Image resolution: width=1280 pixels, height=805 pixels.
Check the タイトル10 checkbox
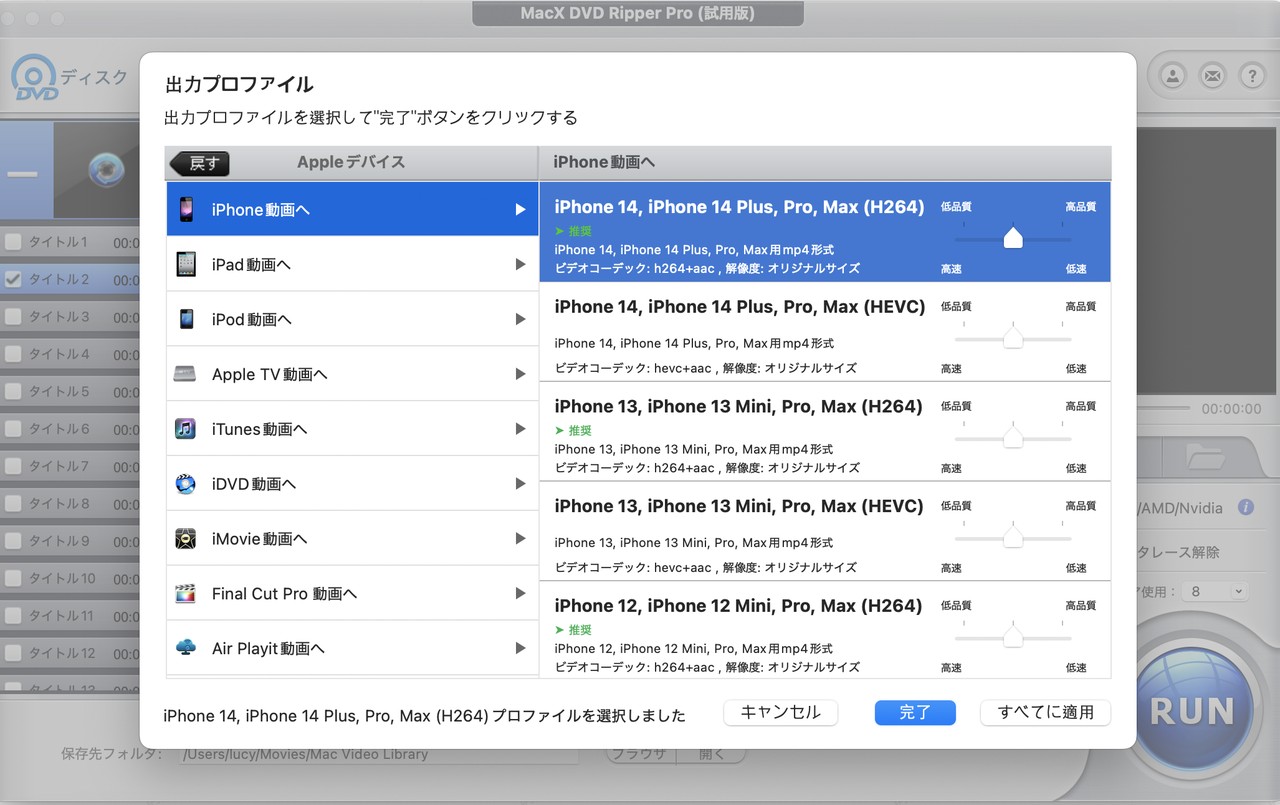click(x=13, y=578)
